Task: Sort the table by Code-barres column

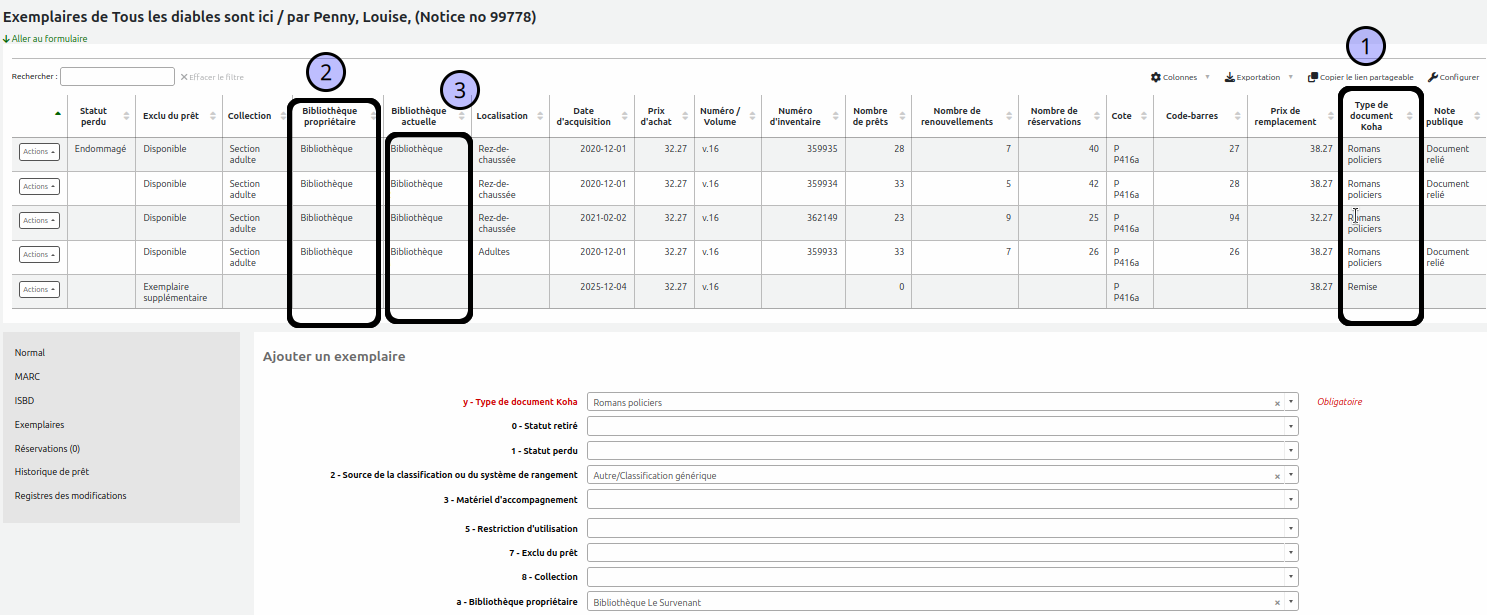Action: (x=1191, y=116)
